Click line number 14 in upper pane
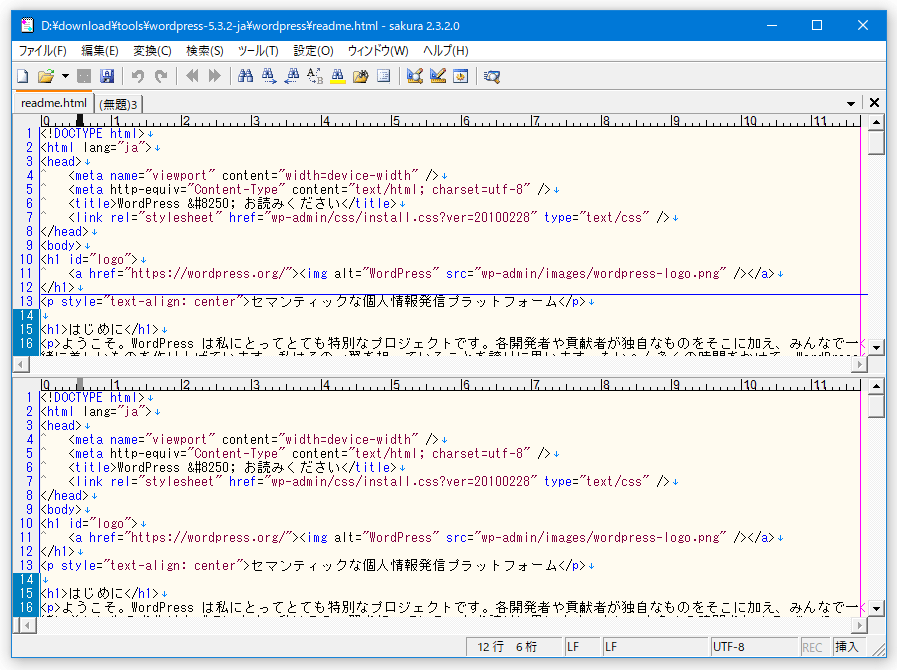Image resolution: width=897 pixels, height=670 pixels. (26, 315)
